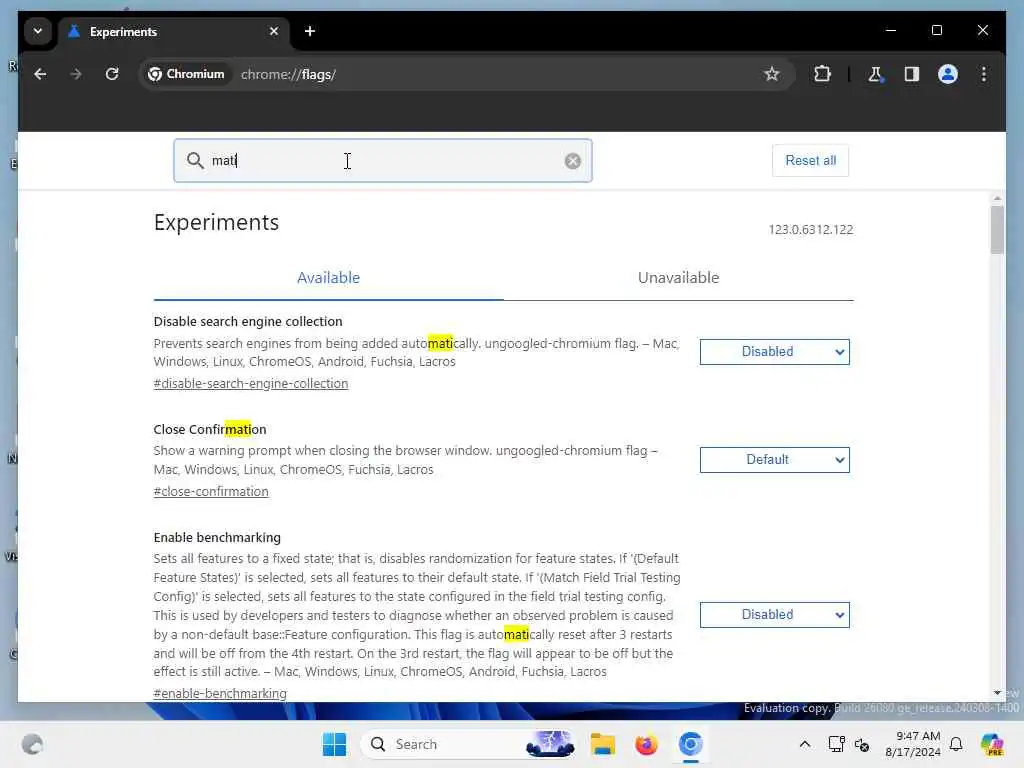The width and height of the screenshot is (1024, 768).
Task: Show hidden system tray icons chevron
Action: click(x=805, y=744)
